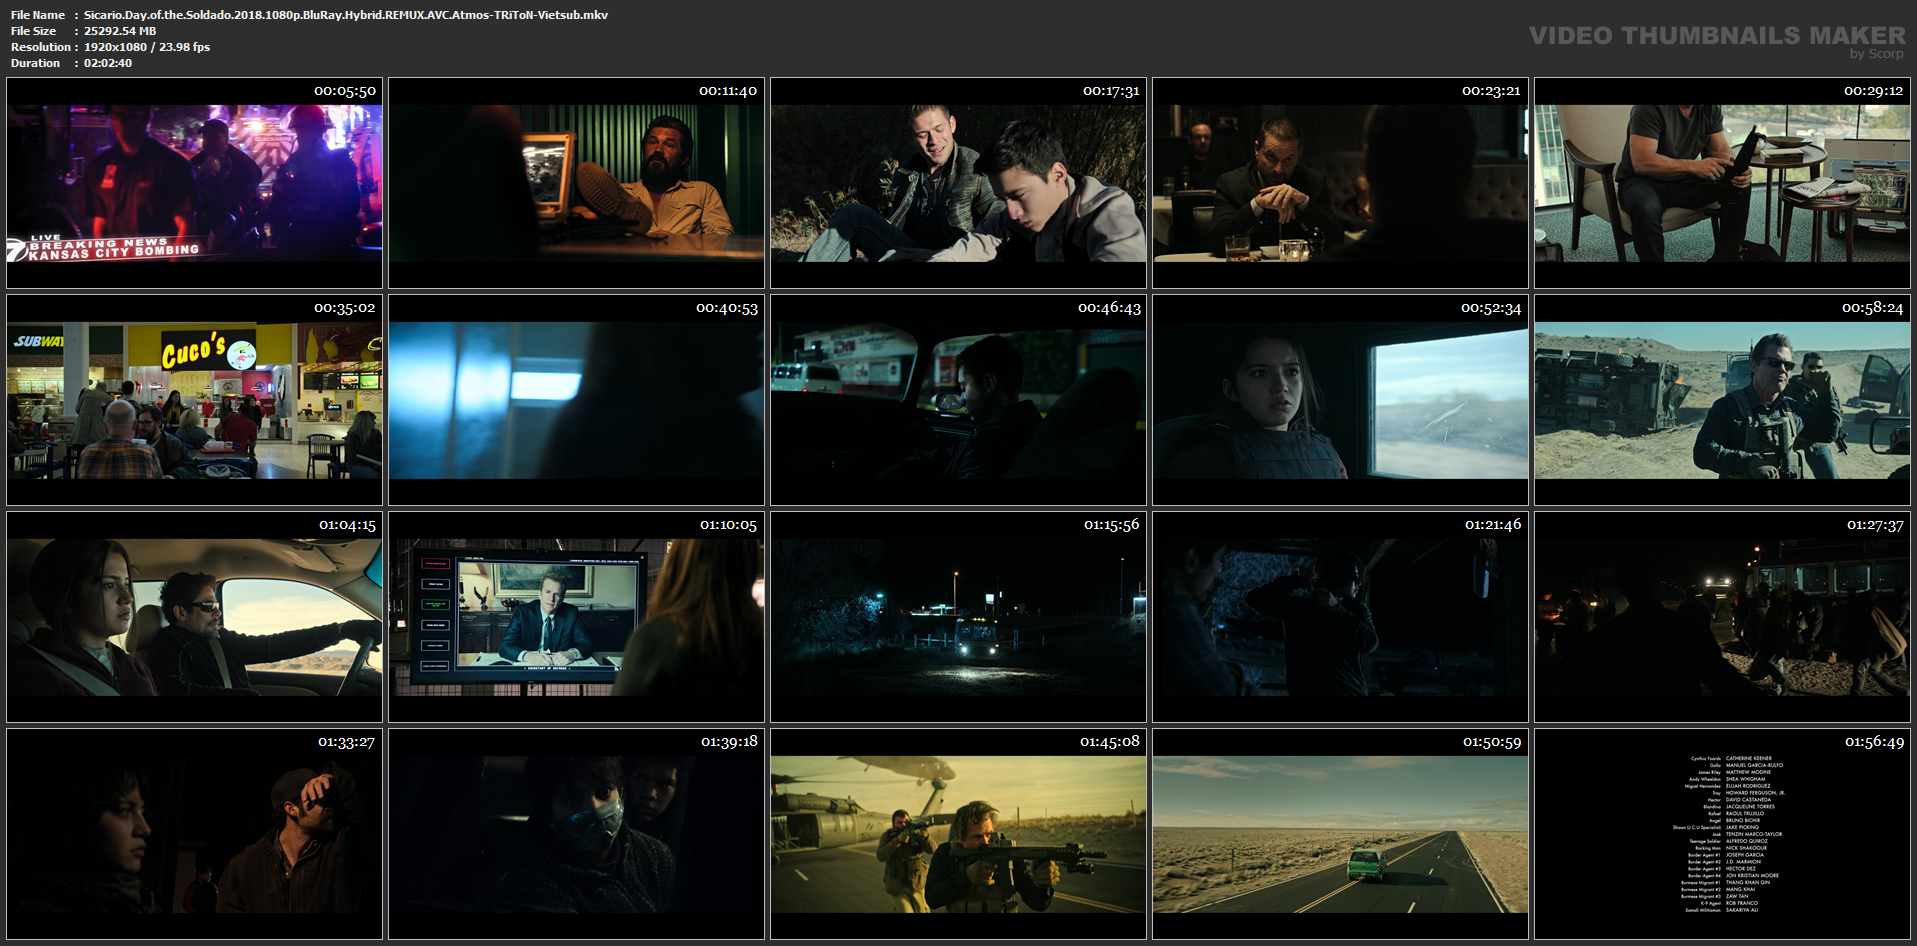Screen dimensions: 1917x946
Task: Click the File Name label
Action: pyautogui.click(x=38, y=15)
